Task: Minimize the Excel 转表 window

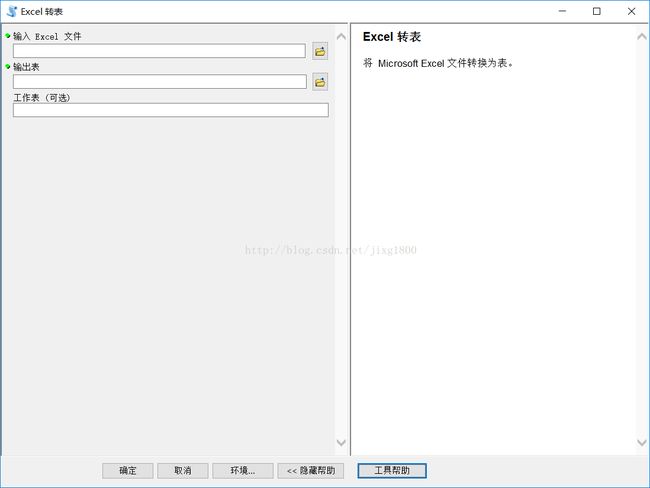Action: (x=562, y=11)
